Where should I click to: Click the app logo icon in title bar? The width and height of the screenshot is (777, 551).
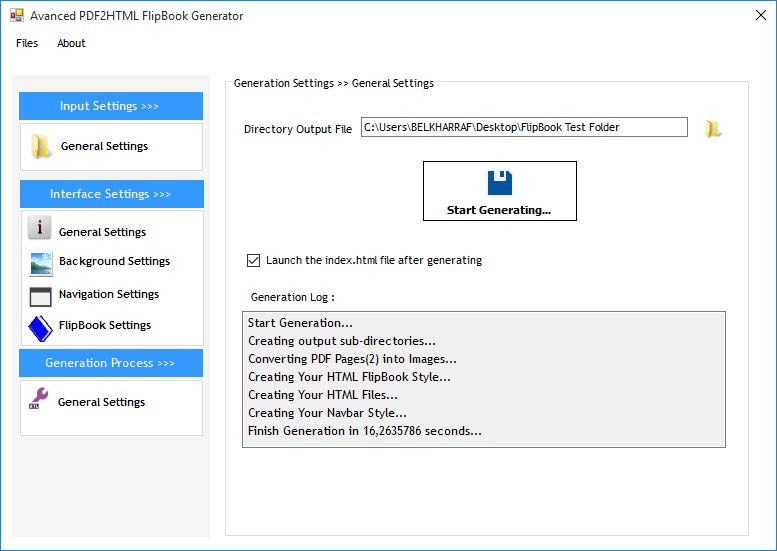[x=17, y=15]
